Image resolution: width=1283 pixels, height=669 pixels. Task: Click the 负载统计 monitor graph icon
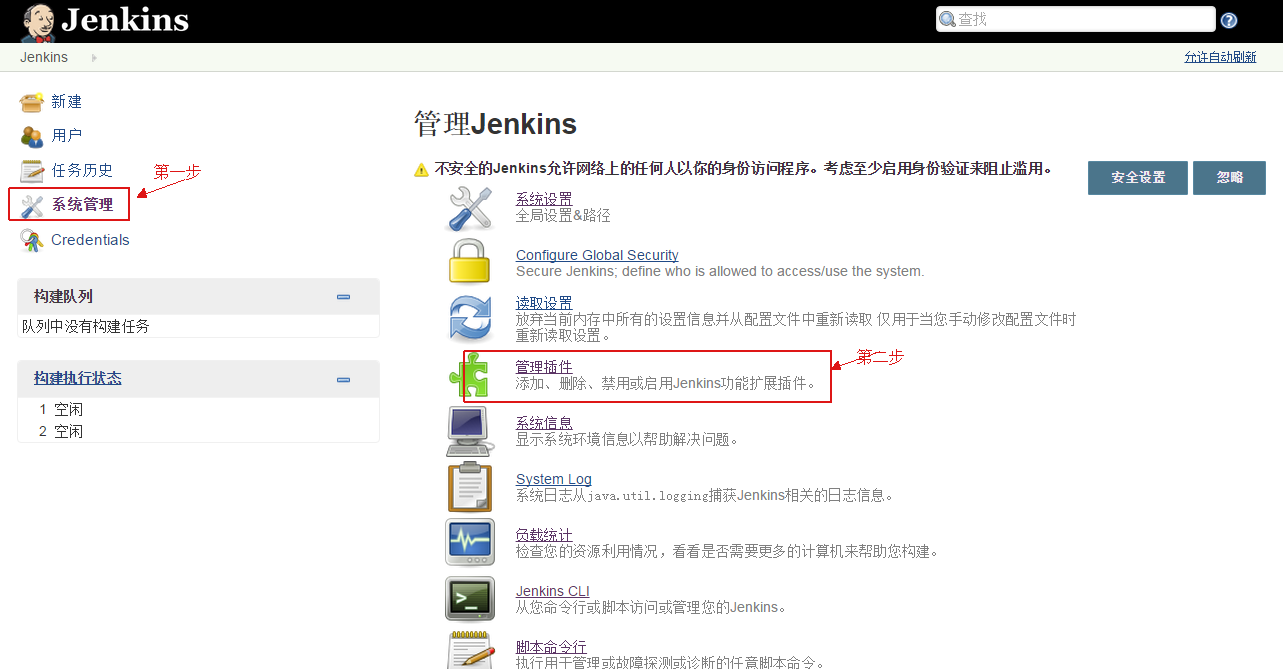point(469,542)
